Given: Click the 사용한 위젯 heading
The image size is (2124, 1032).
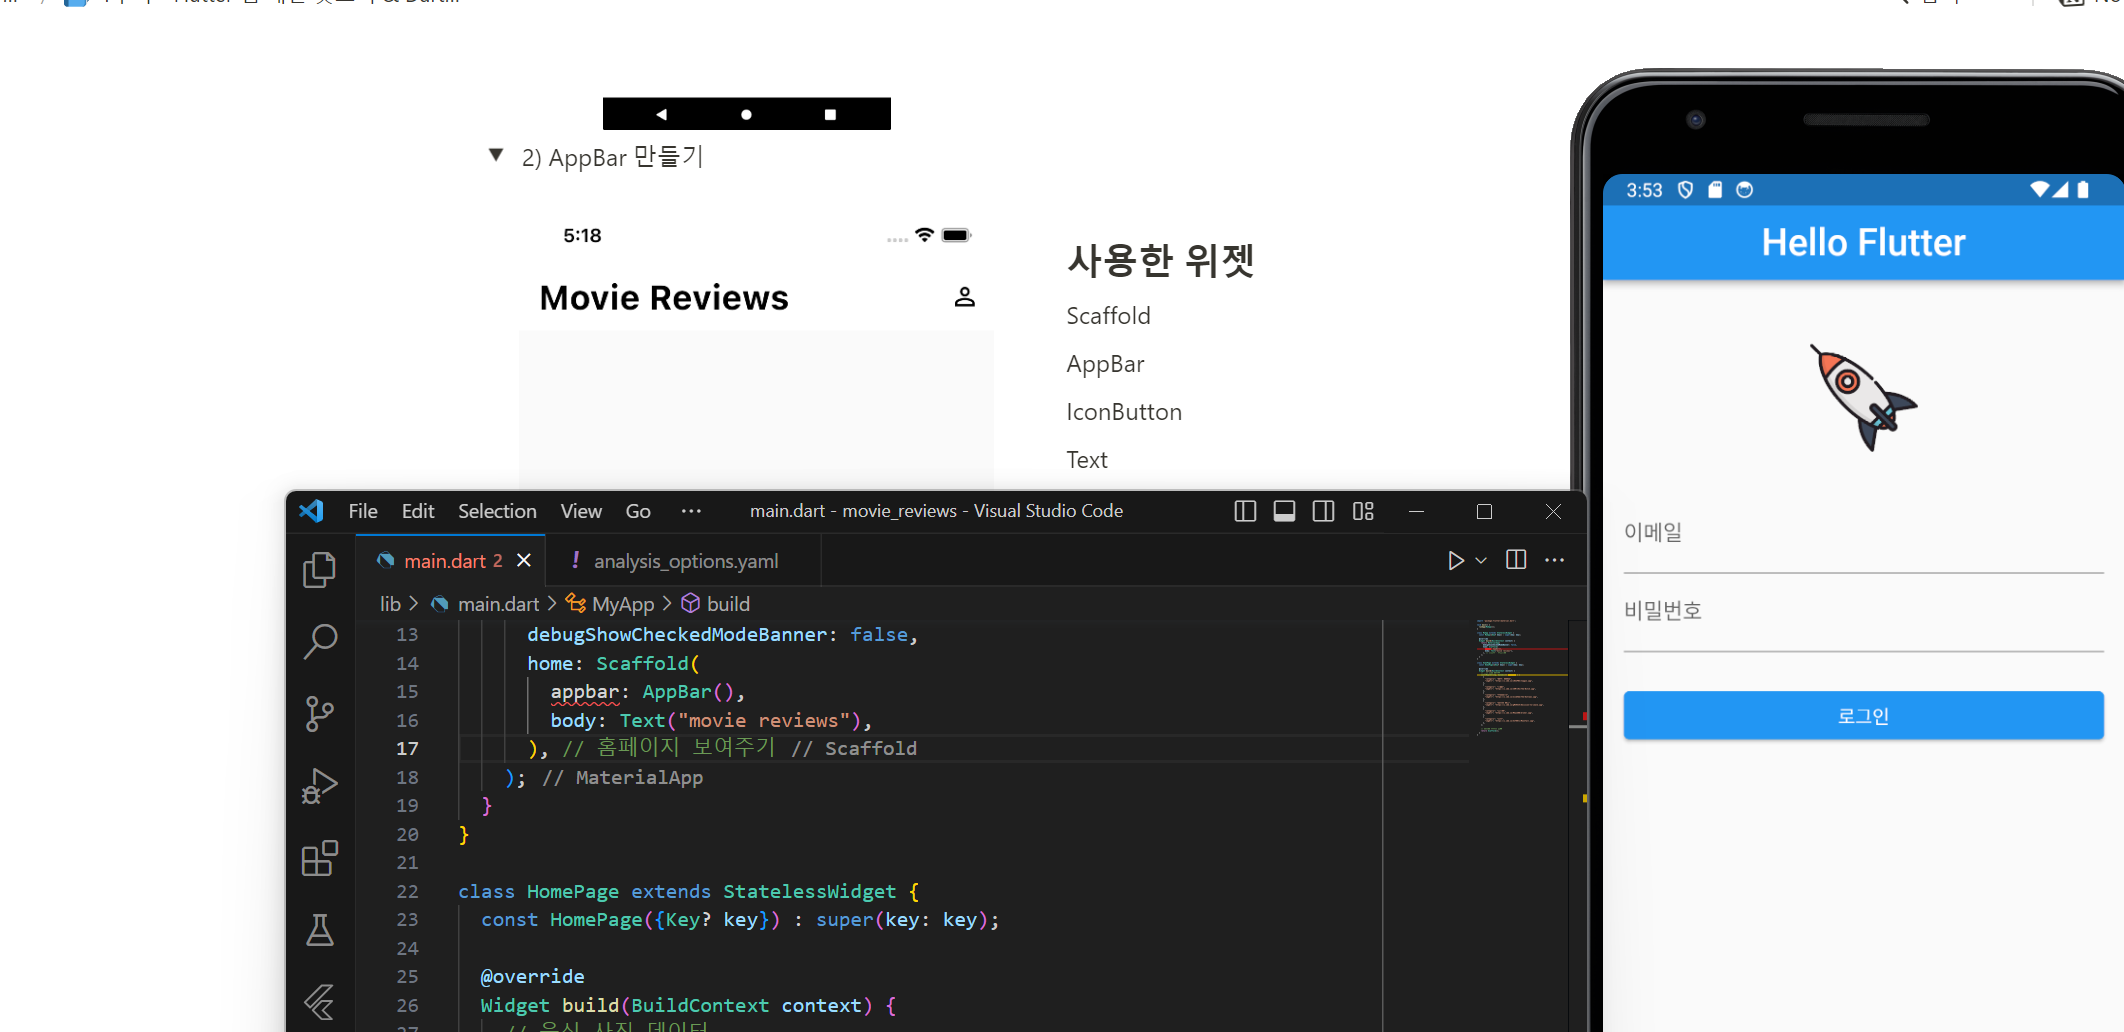Looking at the screenshot, I should click(1160, 260).
